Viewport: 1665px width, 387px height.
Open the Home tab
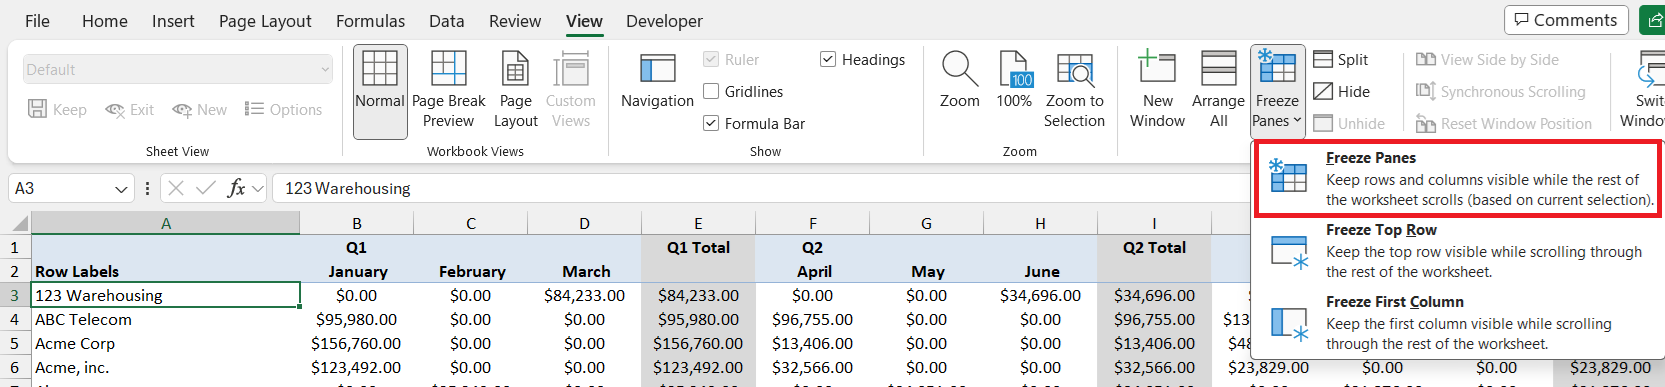coord(105,21)
